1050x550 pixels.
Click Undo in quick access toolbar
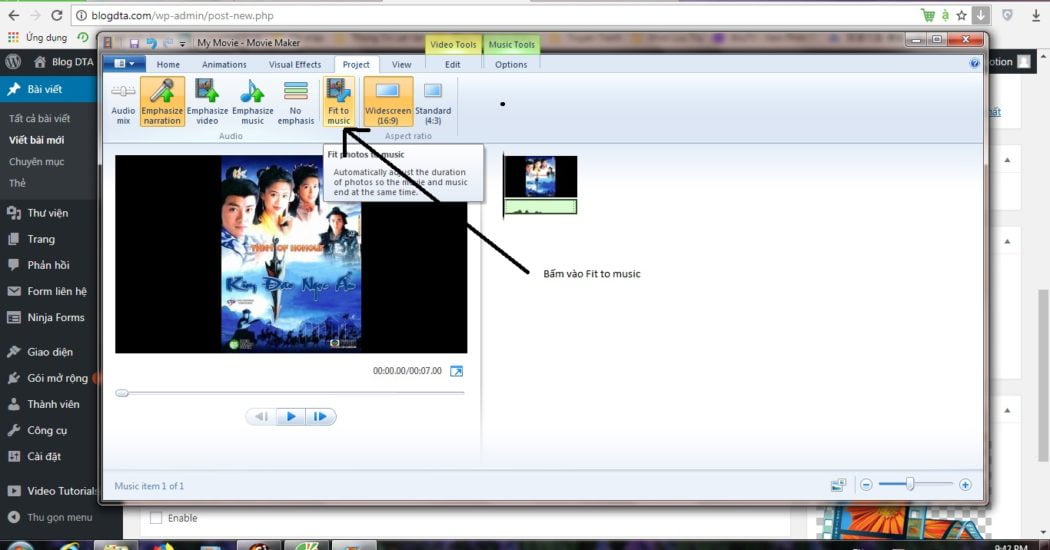coord(152,43)
